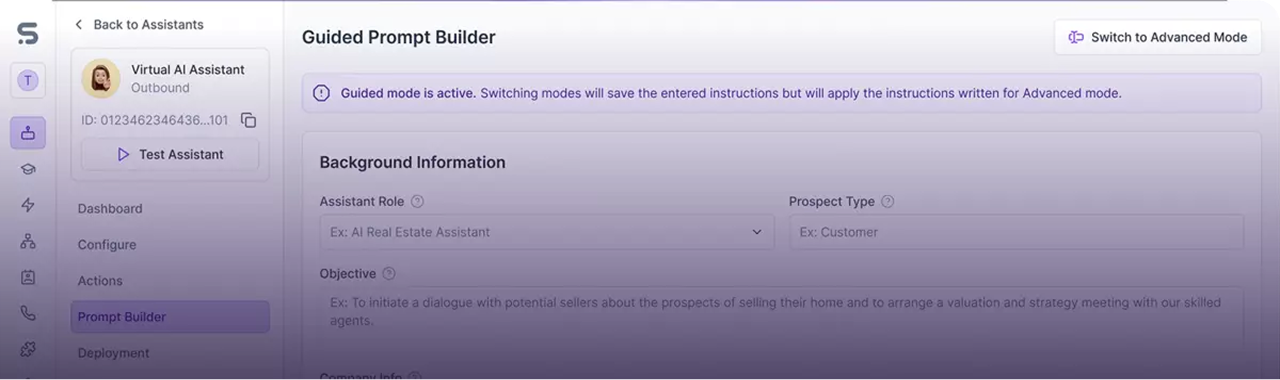1280x380 pixels.
Task: Open the graduation cap training icon
Action: [28, 169]
